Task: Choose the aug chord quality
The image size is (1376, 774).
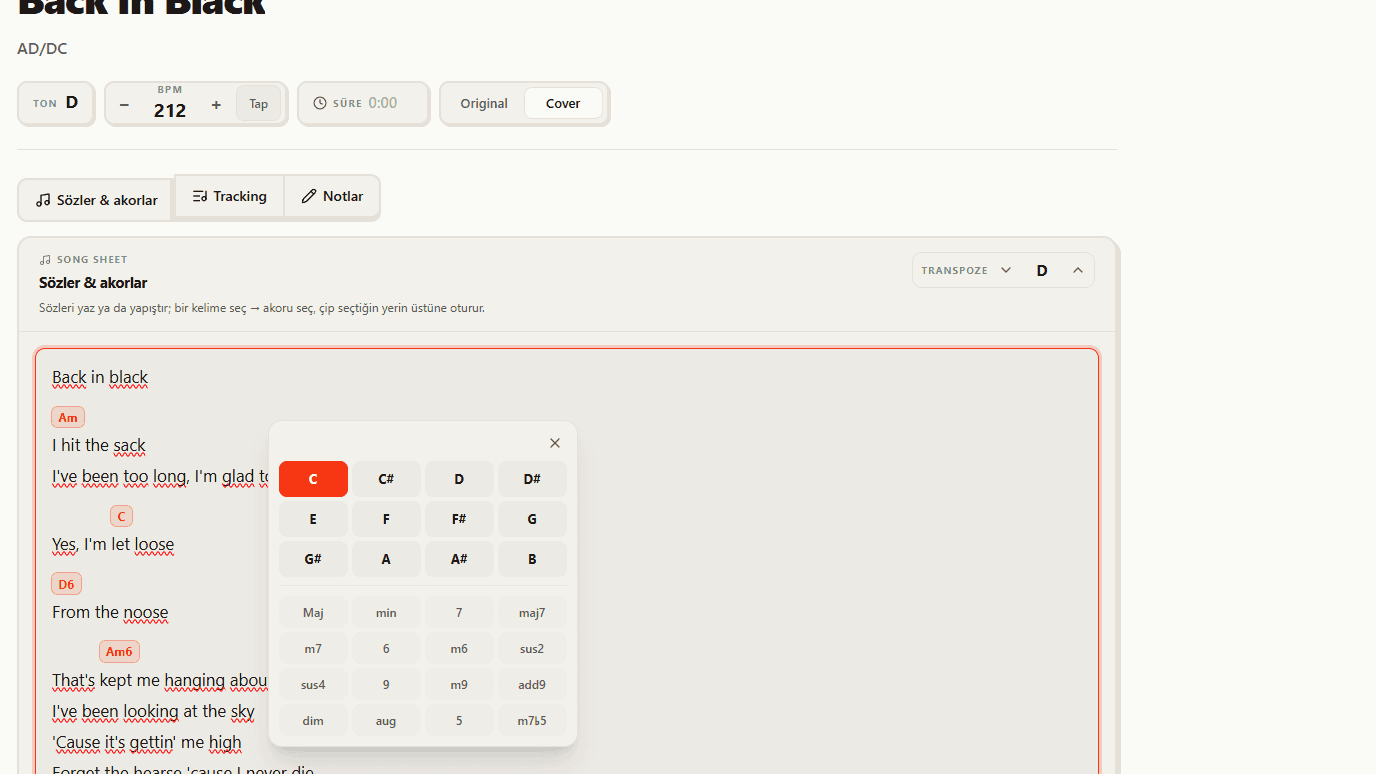Action: click(386, 721)
